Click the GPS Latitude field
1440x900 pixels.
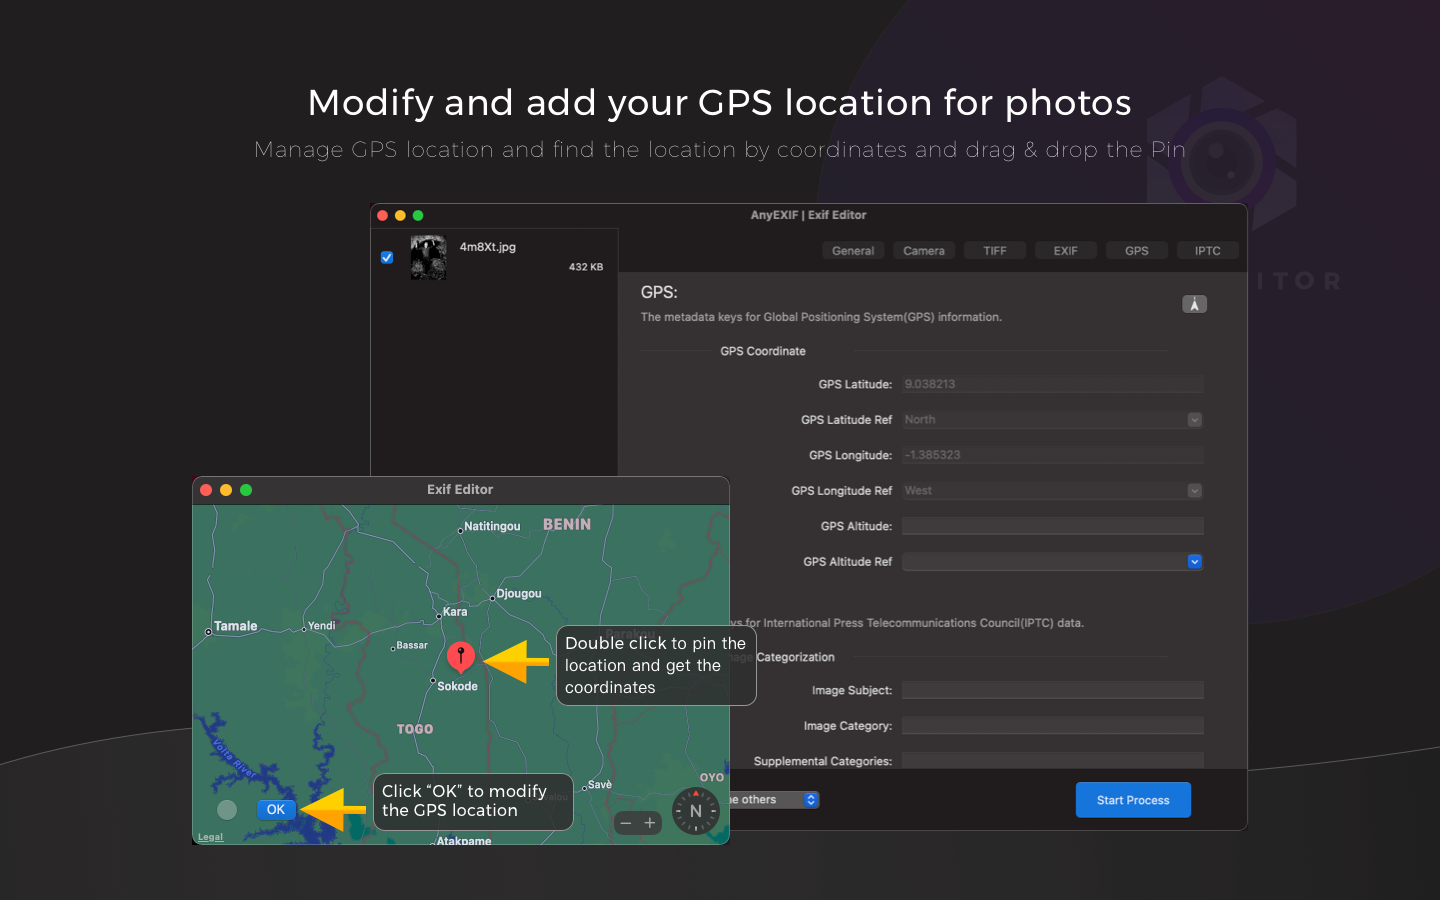point(1052,384)
